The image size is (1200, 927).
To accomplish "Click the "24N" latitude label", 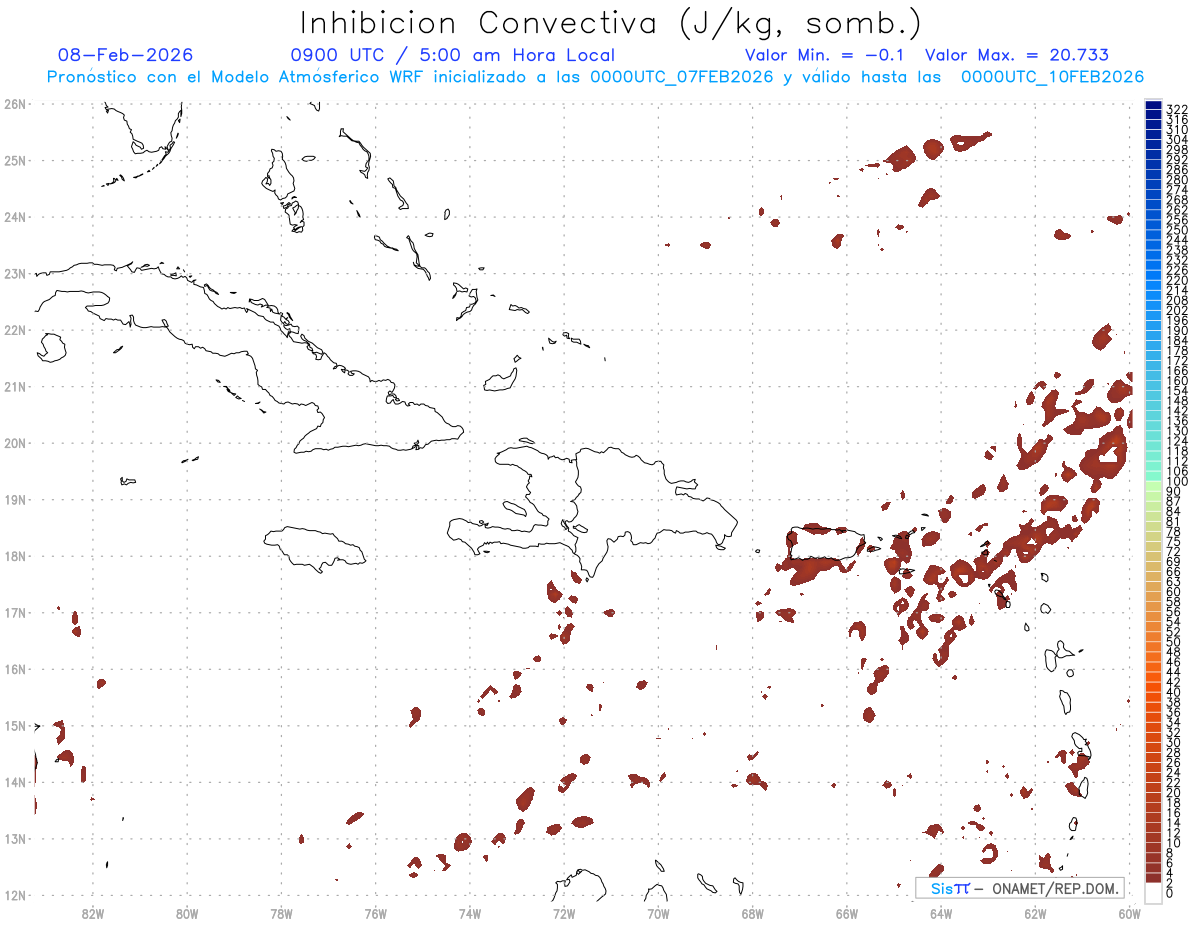I will [x=15, y=217].
